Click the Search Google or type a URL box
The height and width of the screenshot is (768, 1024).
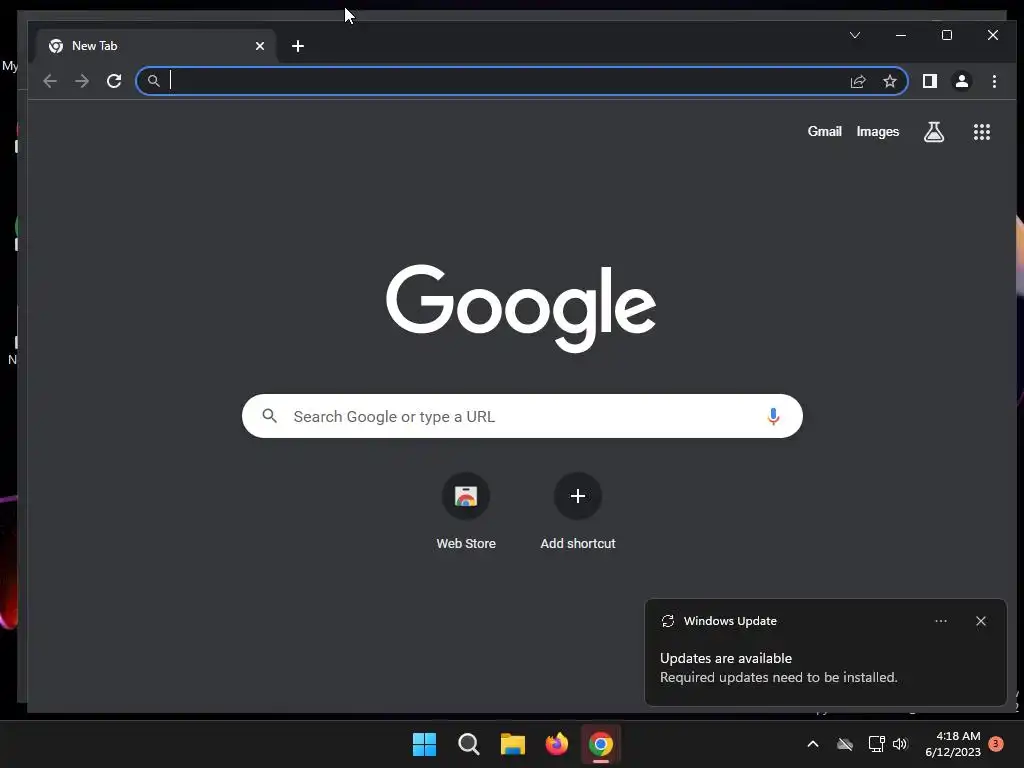pyautogui.click(x=522, y=416)
